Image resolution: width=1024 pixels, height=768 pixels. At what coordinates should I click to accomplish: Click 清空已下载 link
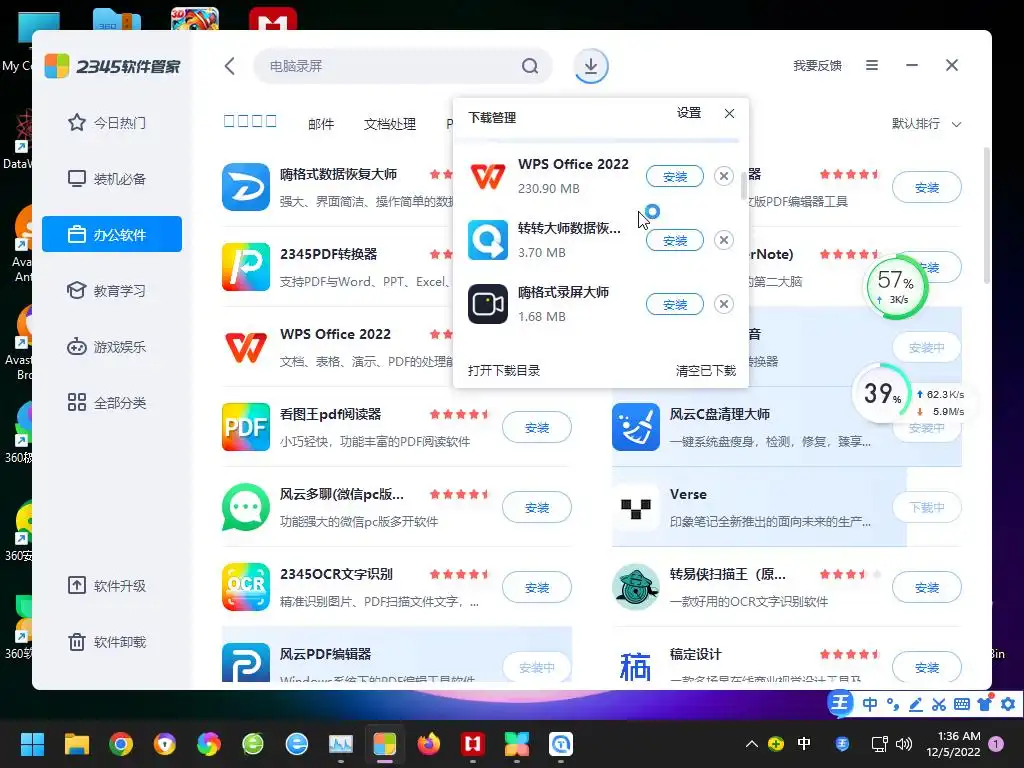pos(705,370)
